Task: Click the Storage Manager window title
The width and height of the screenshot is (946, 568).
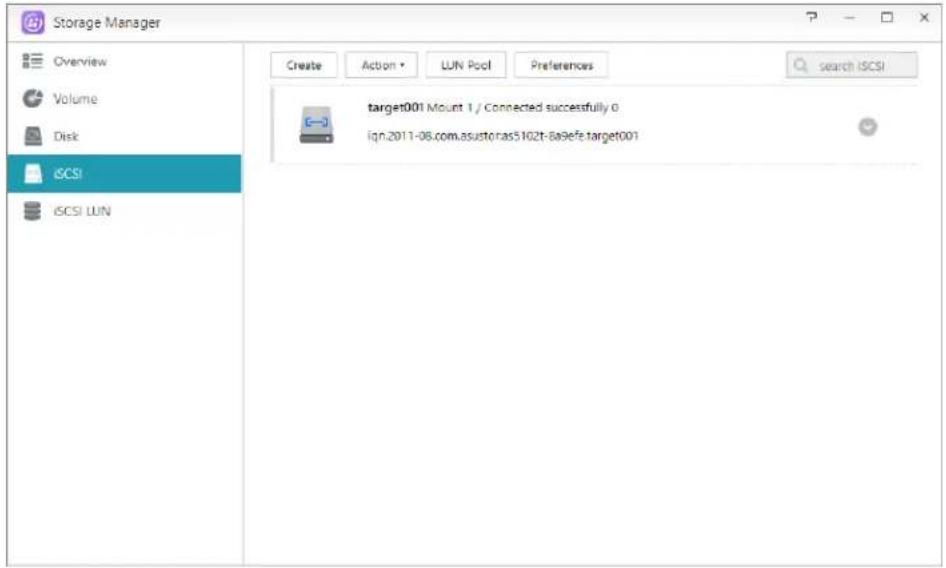Action: (107, 23)
